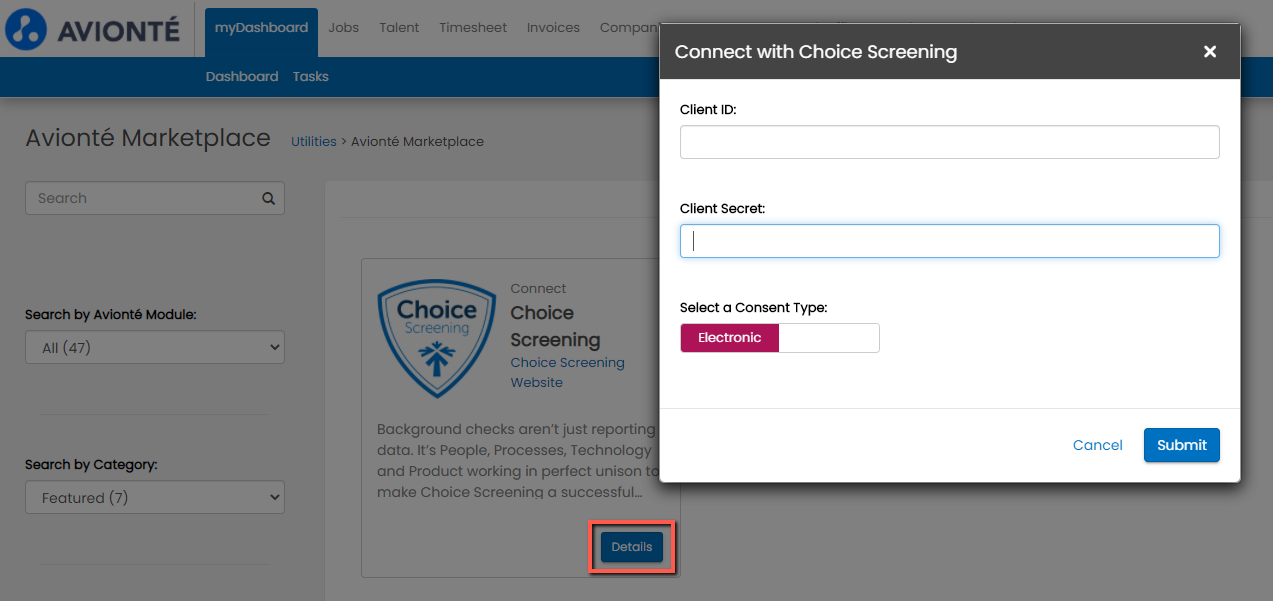Select the Dashboard sub-tab
Viewport: 1273px width, 601px height.
pyautogui.click(x=242, y=77)
